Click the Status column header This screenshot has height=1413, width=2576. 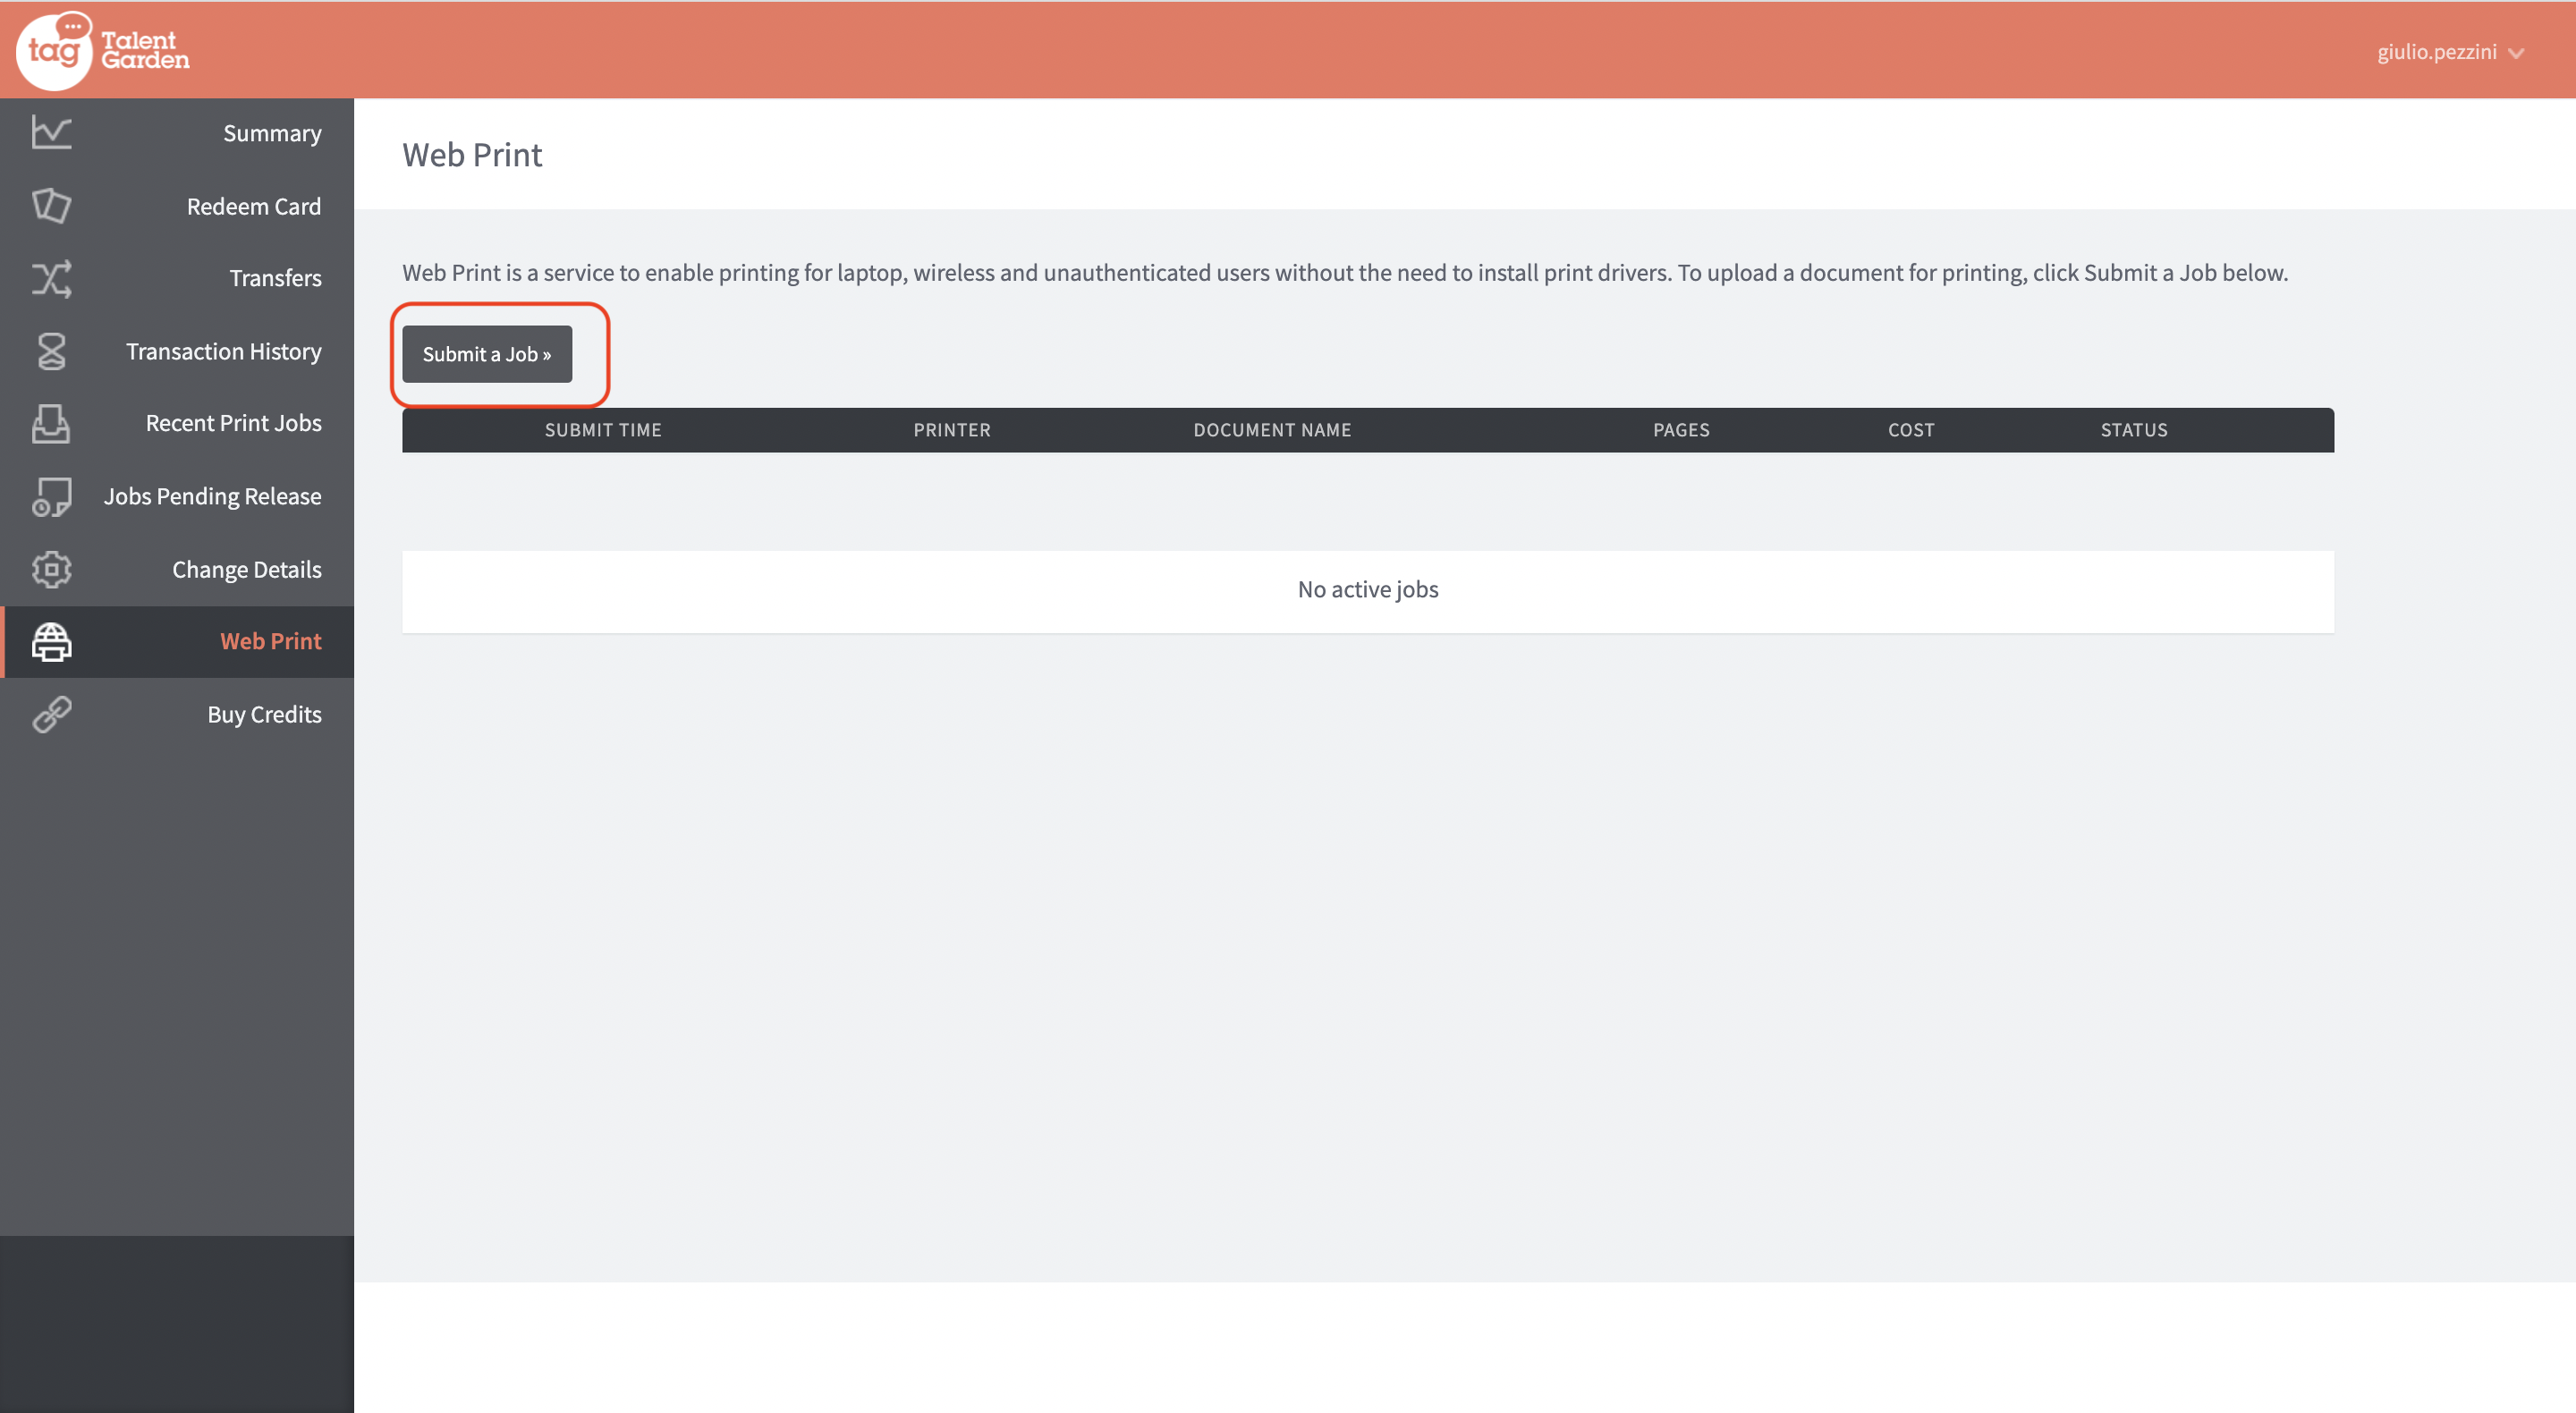pos(2133,430)
